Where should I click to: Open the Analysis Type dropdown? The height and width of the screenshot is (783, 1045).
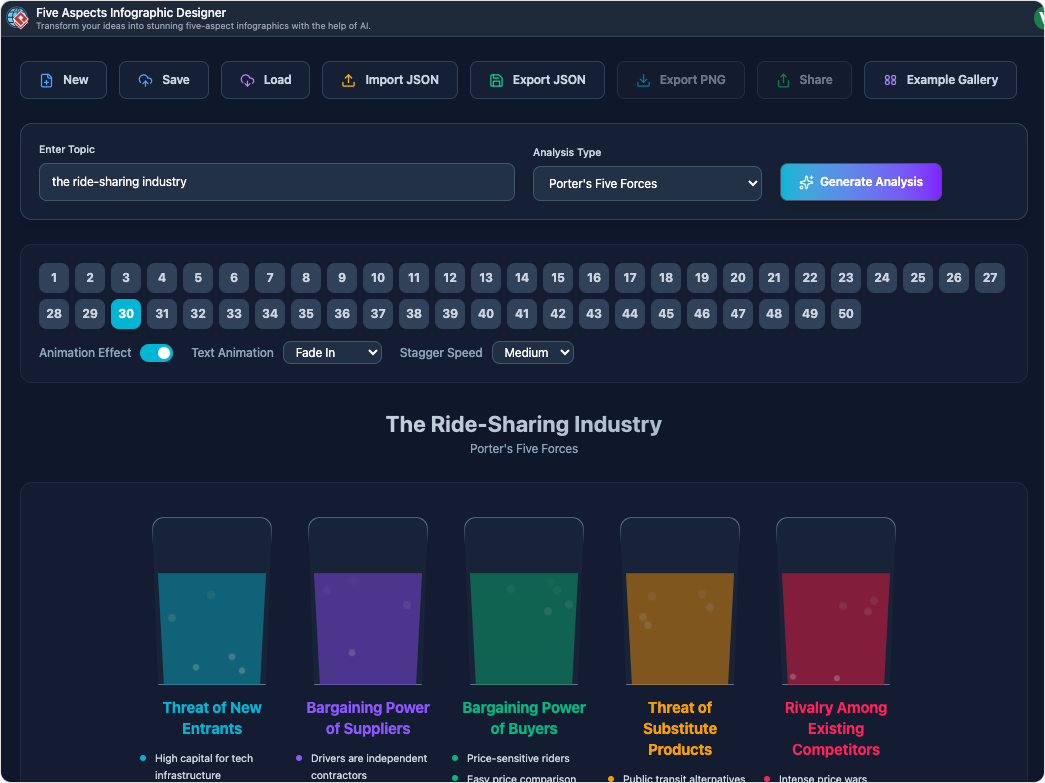[647, 184]
